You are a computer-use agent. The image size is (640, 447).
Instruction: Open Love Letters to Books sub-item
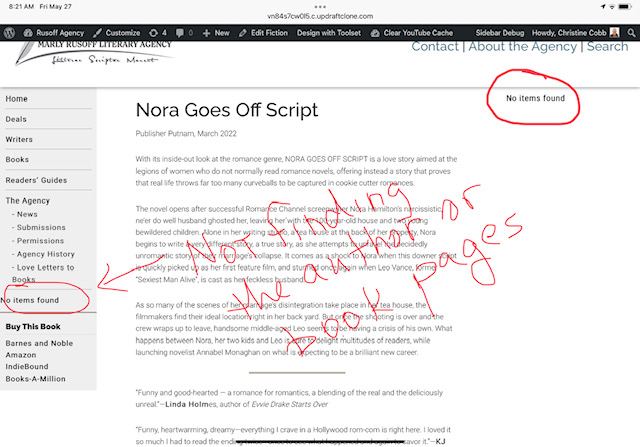(43, 273)
